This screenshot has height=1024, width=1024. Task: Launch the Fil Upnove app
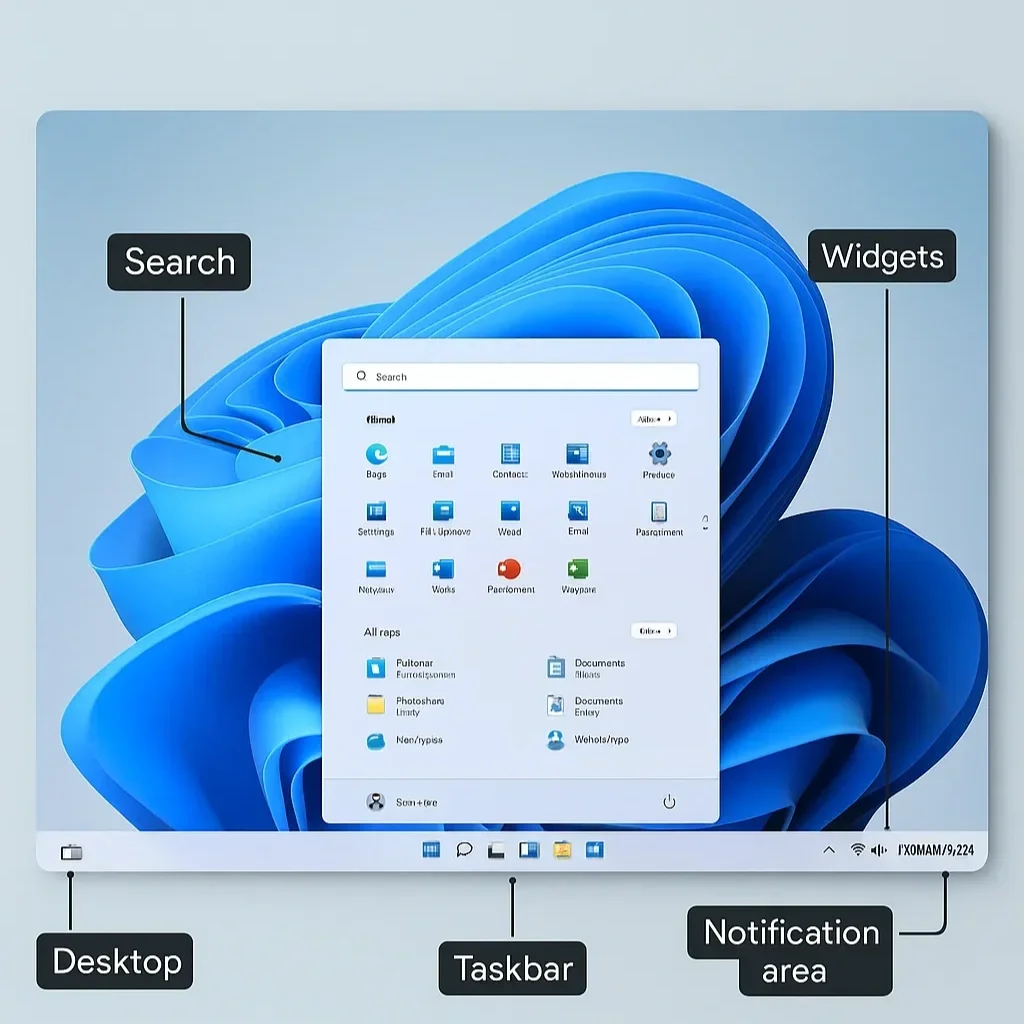point(443,511)
